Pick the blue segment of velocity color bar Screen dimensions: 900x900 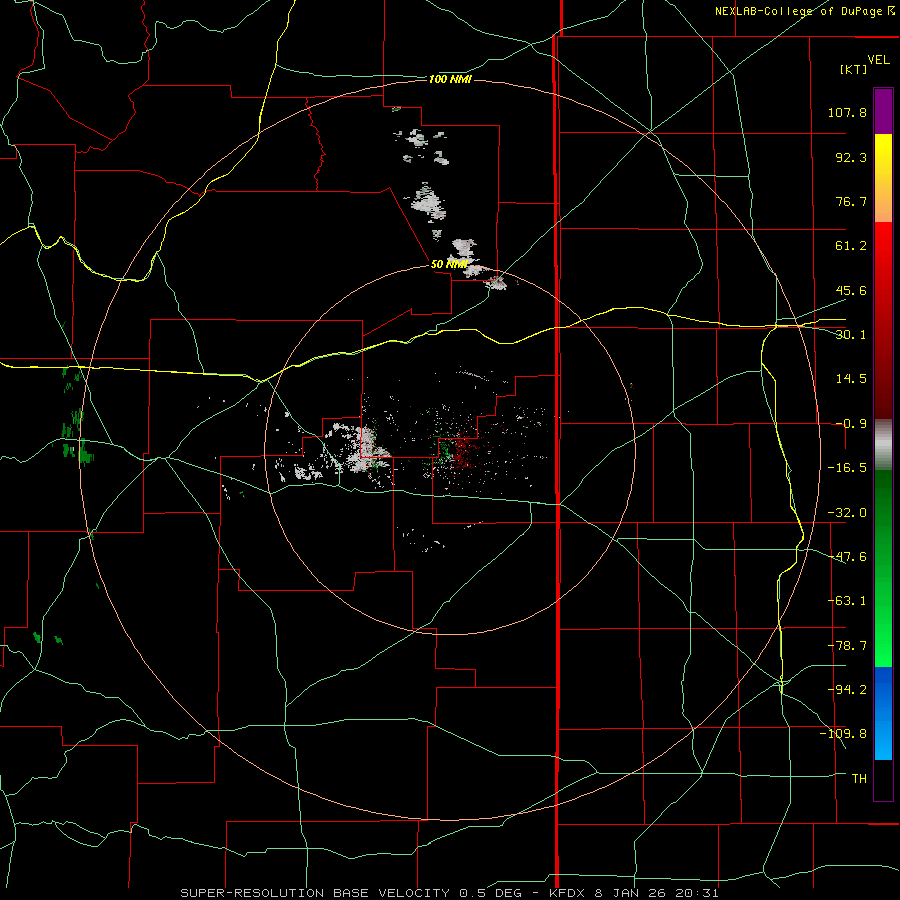pos(883,713)
